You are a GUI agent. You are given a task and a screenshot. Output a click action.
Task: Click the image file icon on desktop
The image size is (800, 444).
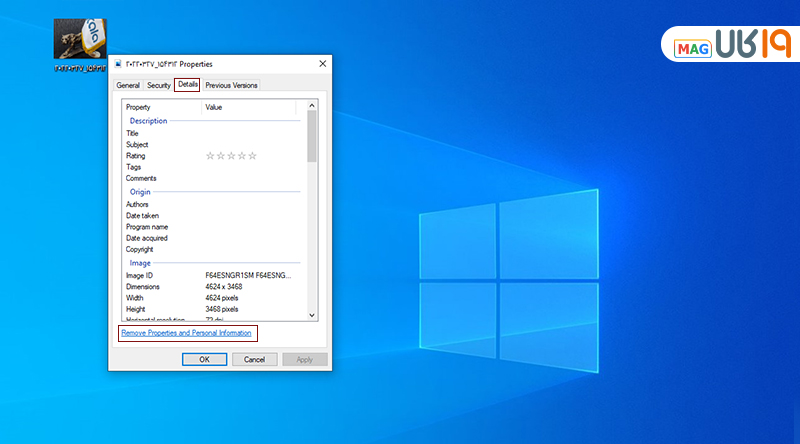pyautogui.click(x=80, y=41)
